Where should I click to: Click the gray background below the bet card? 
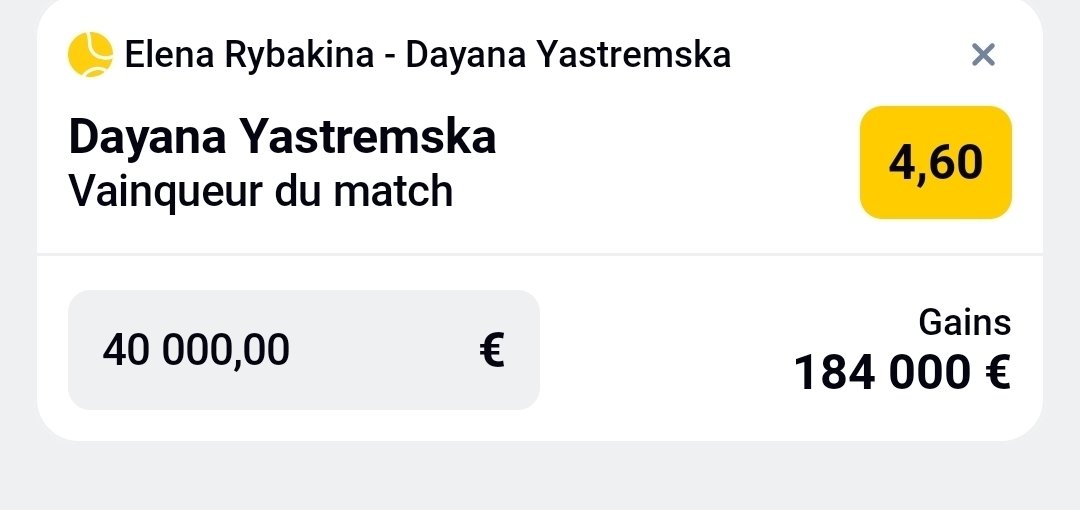[x=540, y=477]
